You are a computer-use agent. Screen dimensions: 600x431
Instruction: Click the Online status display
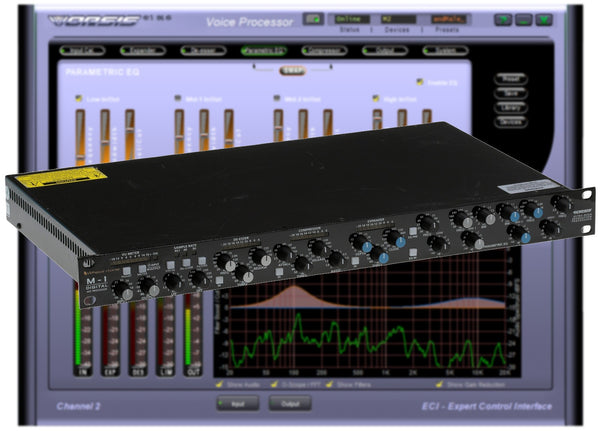[x=352, y=19]
